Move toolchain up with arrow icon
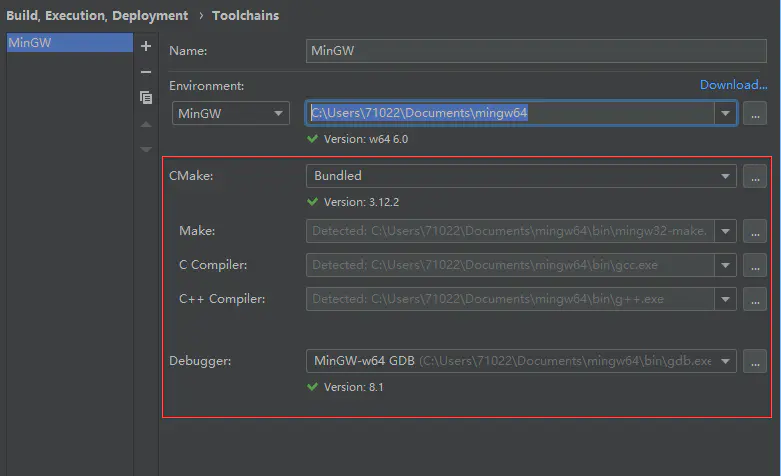 pyautogui.click(x=146, y=124)
